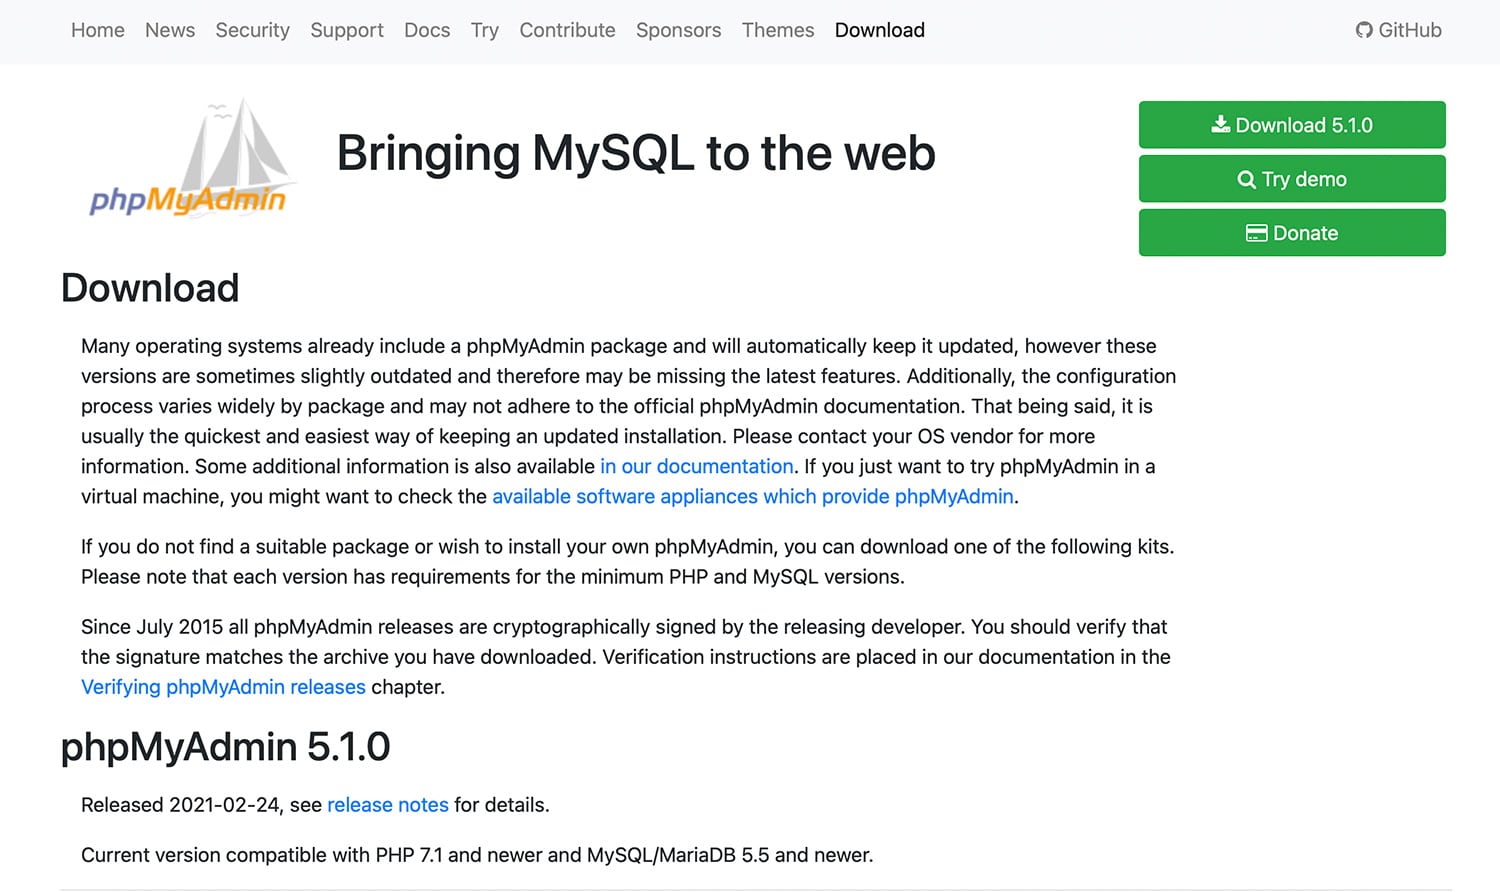Open the Themes section

click(777, 30)
